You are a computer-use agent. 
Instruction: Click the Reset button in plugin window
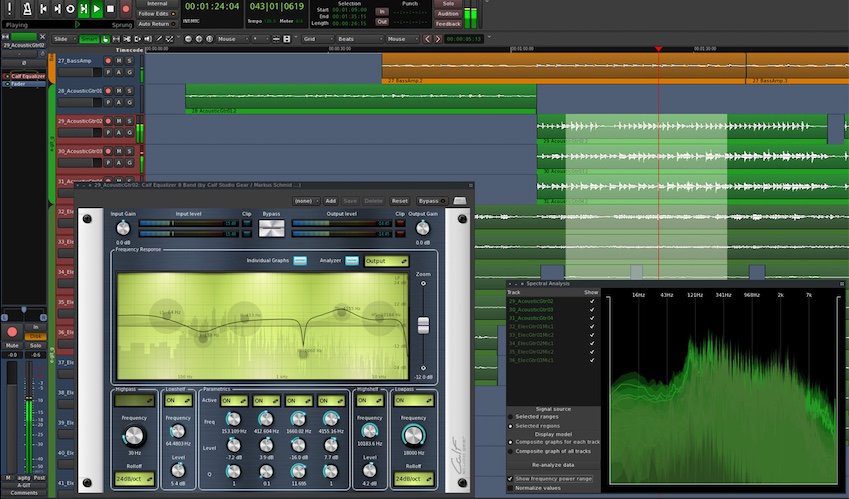[400, 201]
